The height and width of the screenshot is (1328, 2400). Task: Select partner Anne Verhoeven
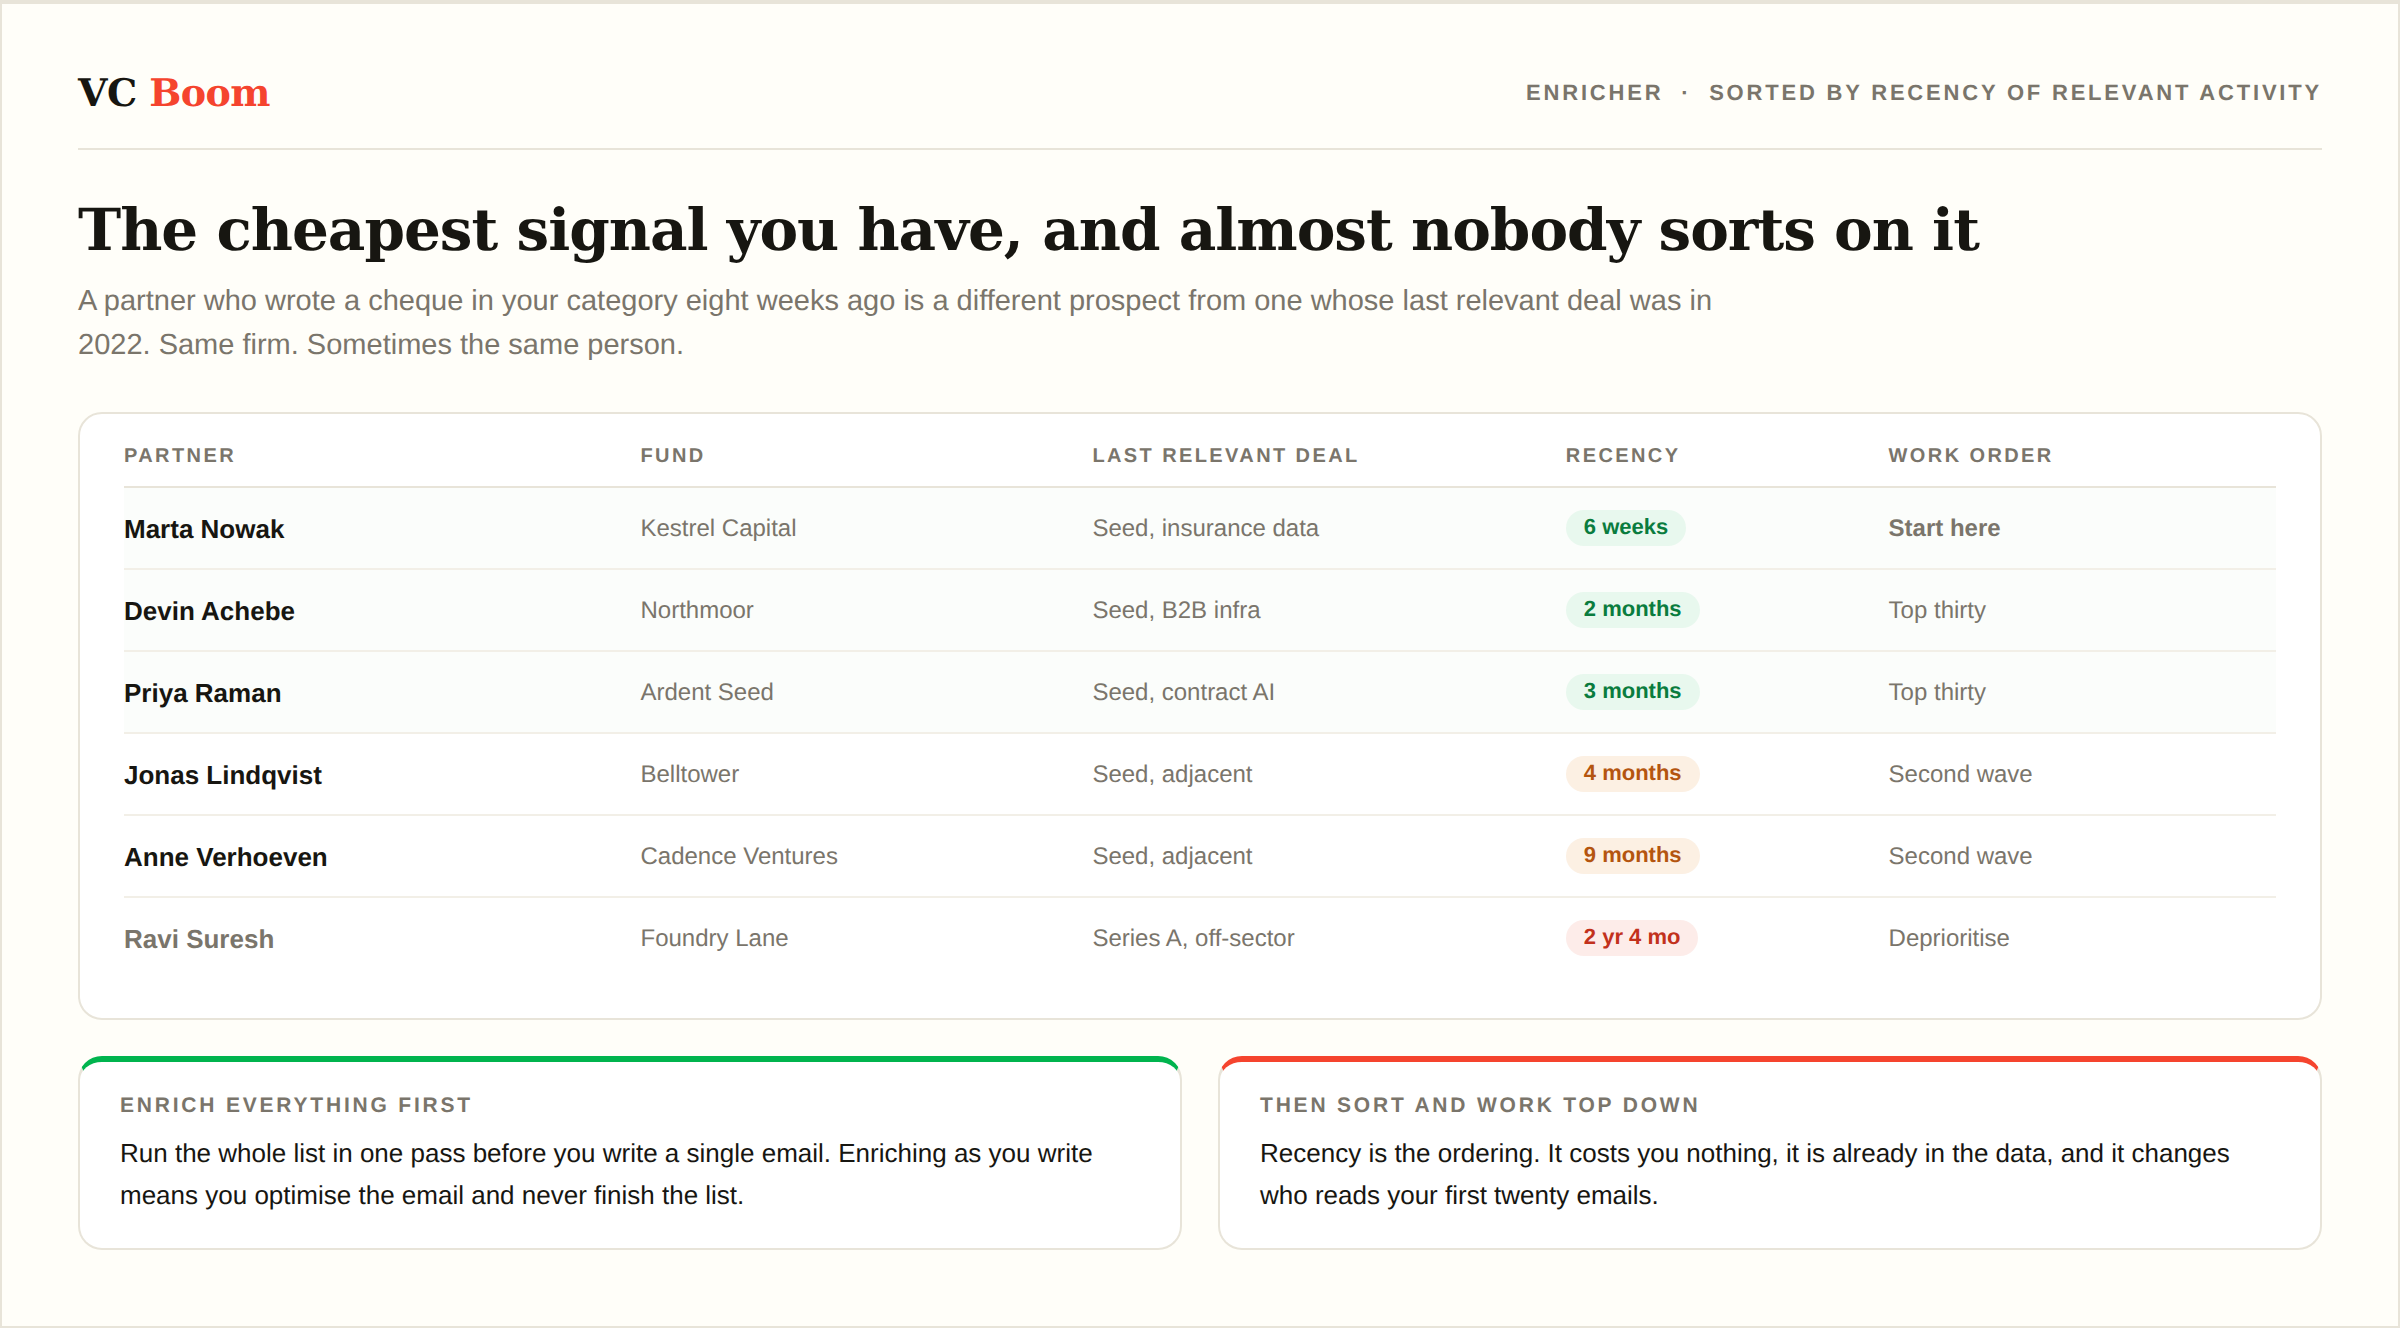(225, 857)
